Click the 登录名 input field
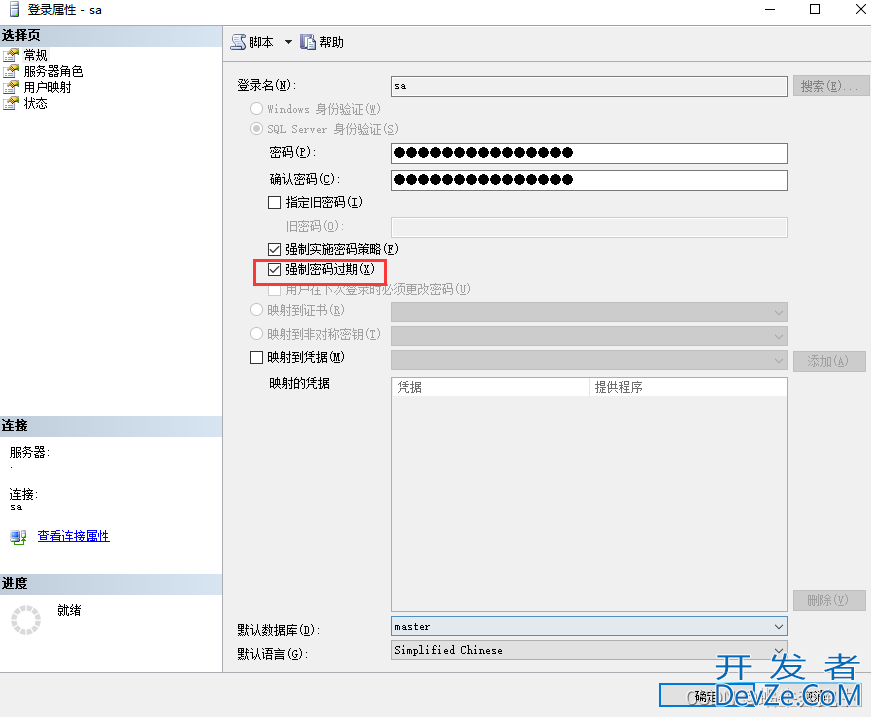Image resolution: width=871 pixels, height=717 pixels. (589, 86)
